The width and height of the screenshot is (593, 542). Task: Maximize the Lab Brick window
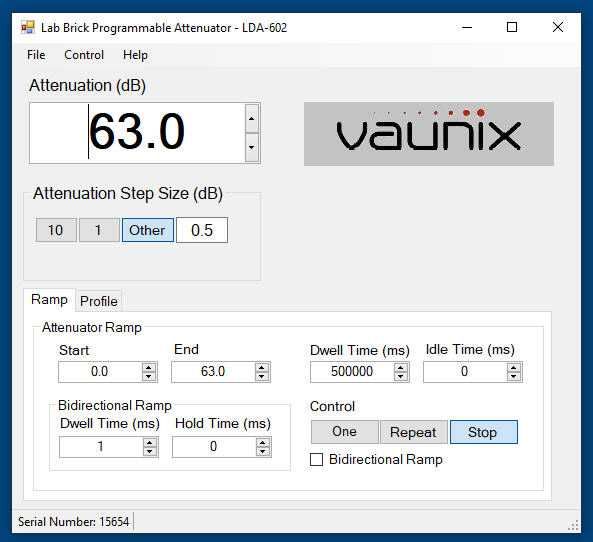click(512, 27)
